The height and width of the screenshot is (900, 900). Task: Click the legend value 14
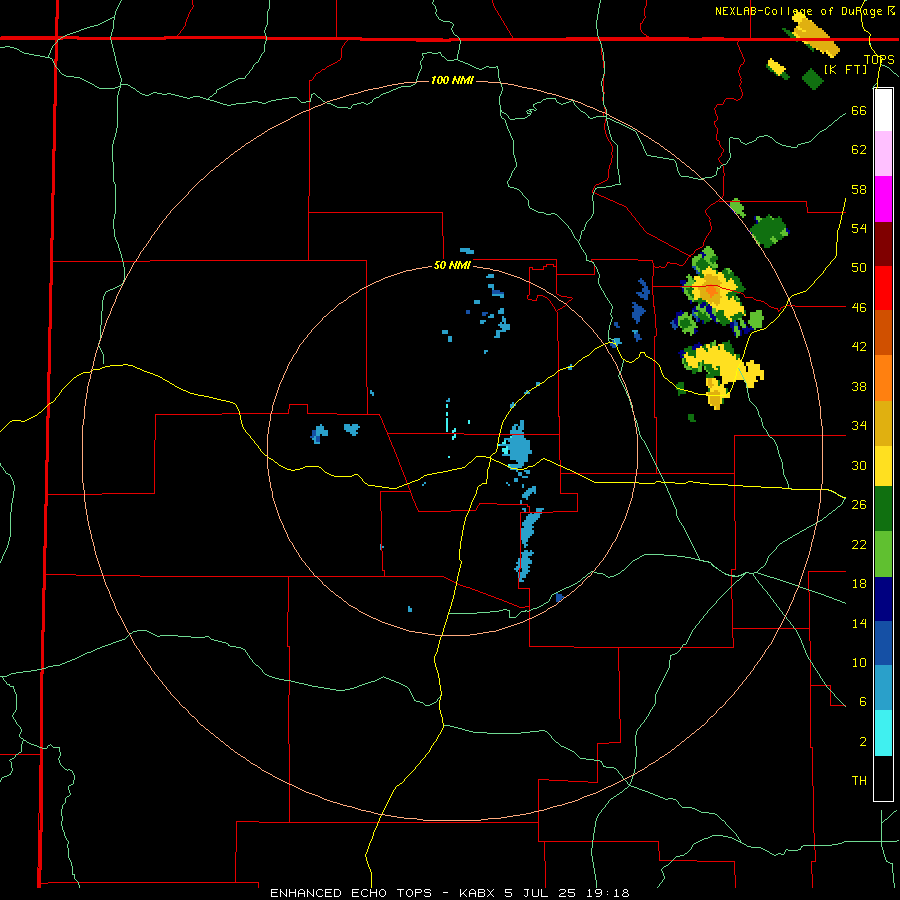pyautogui.click(x=859, y=623)
